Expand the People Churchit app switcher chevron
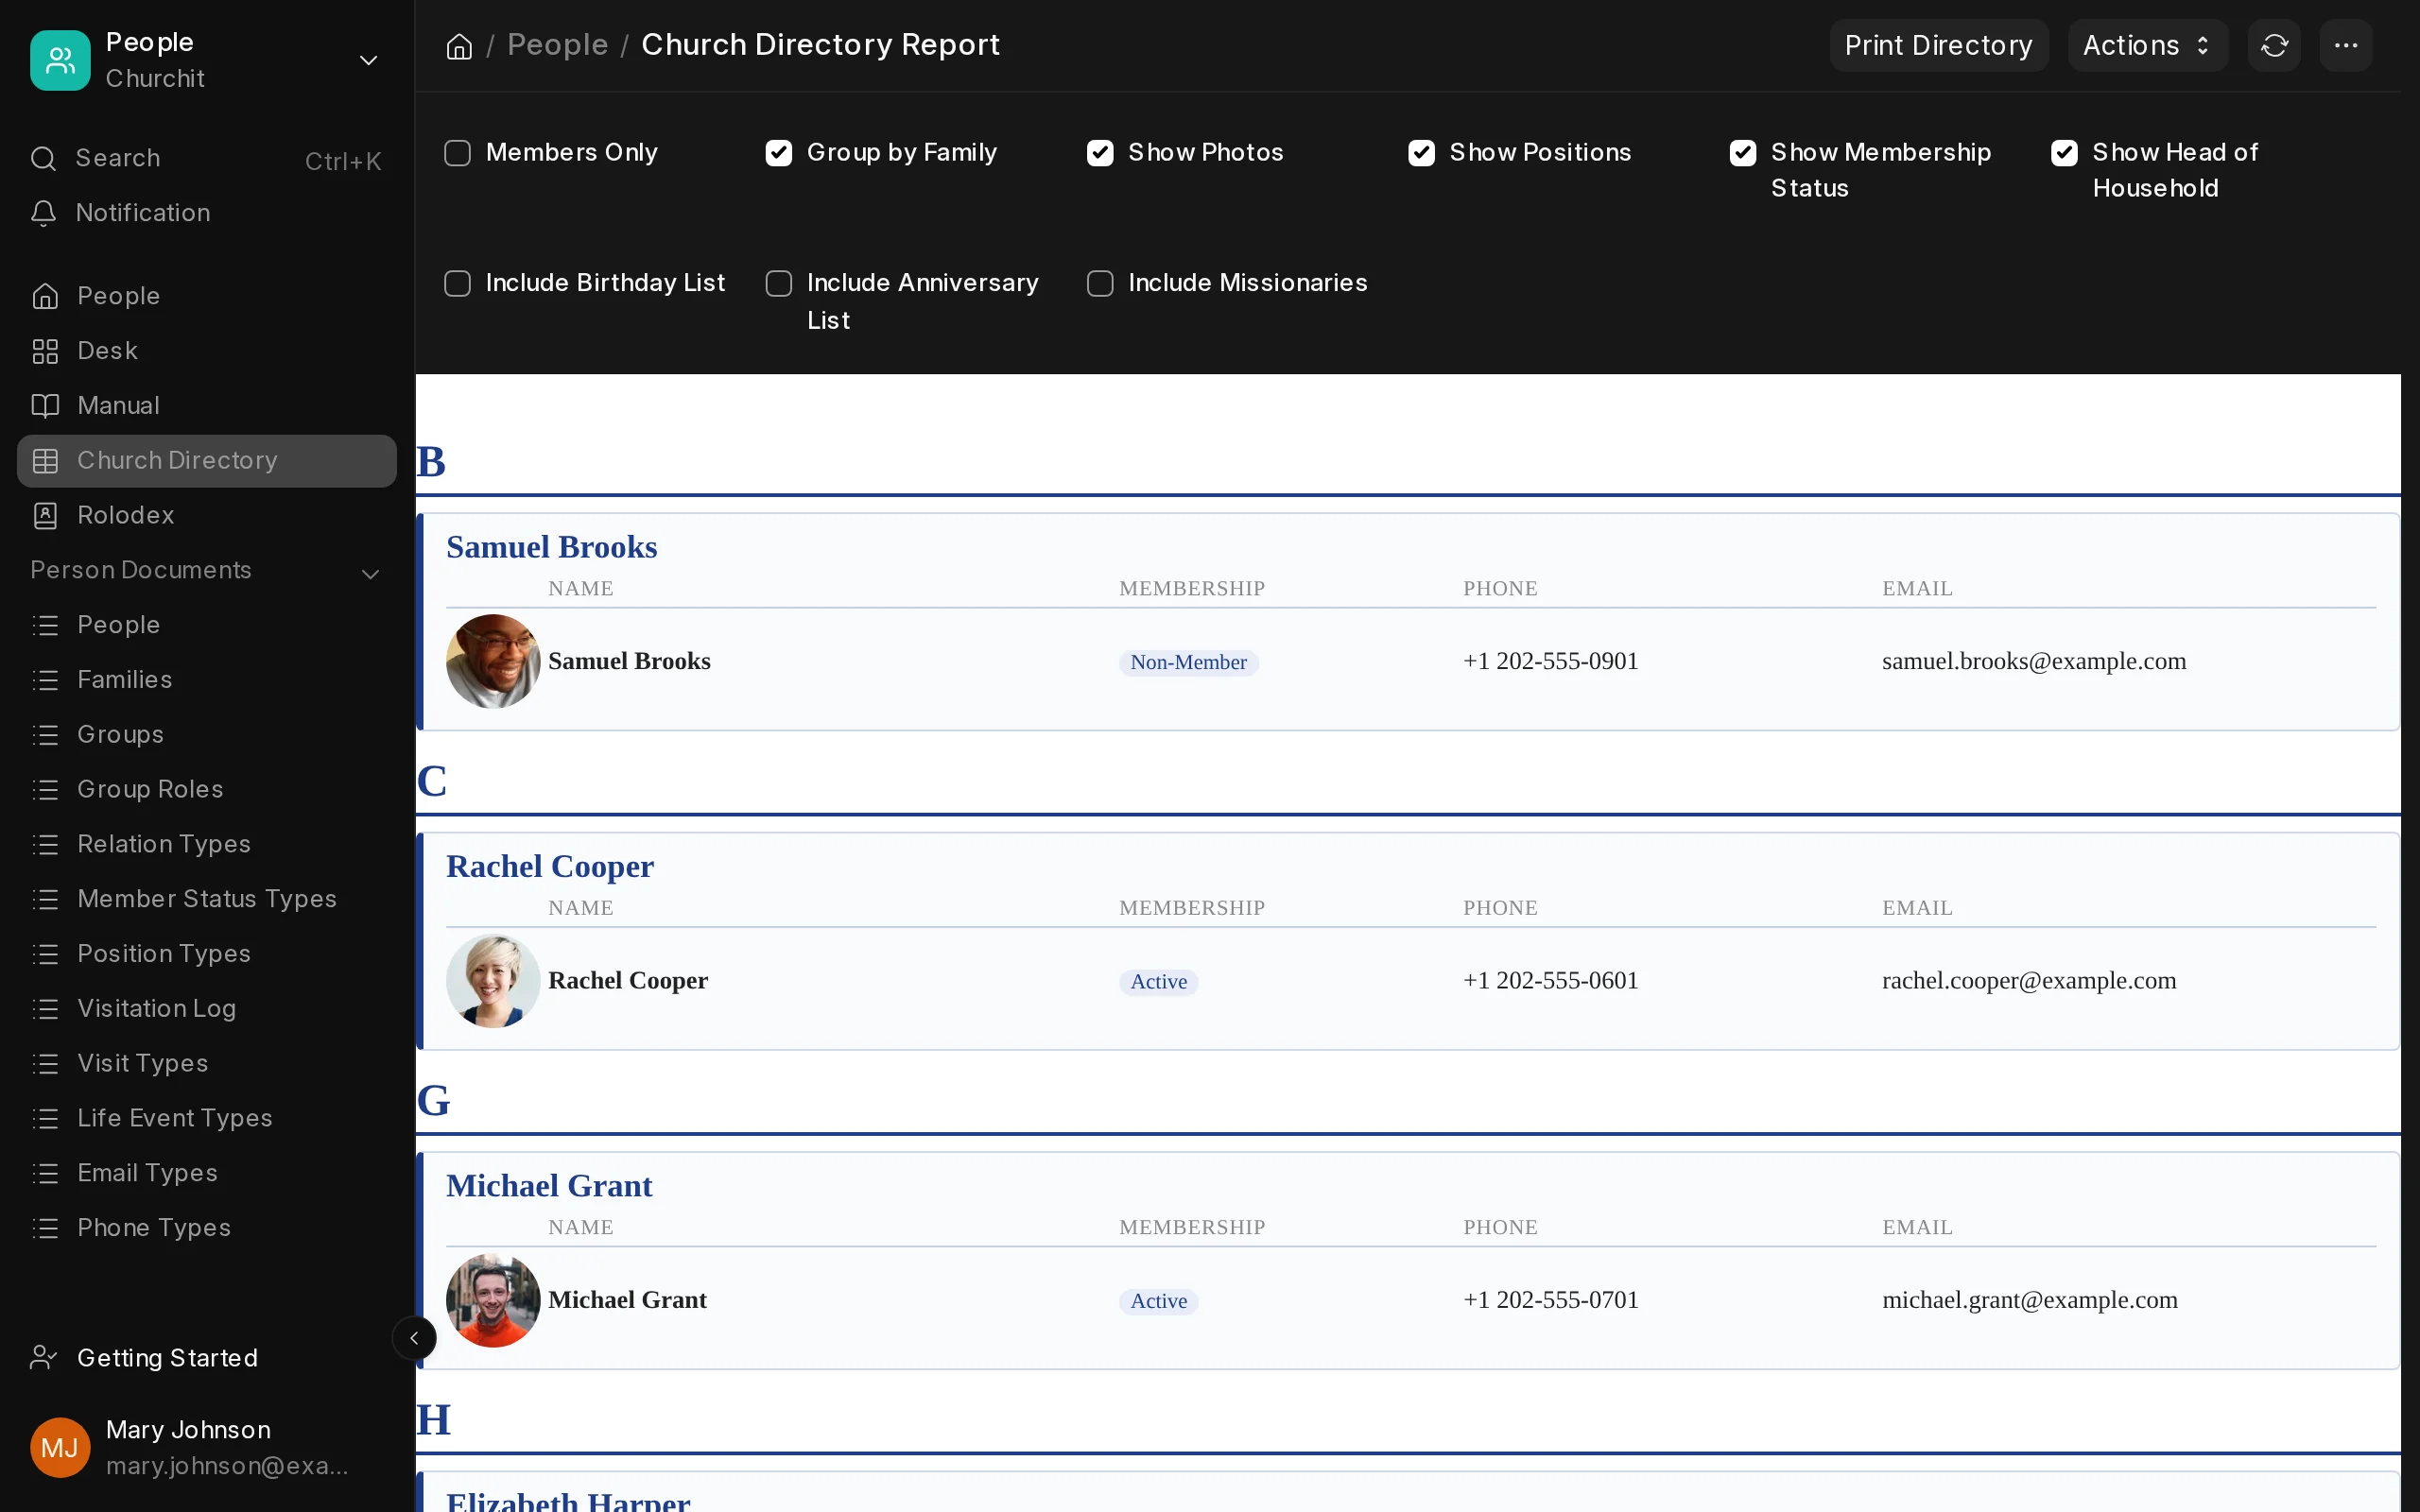Screen dimensions: 2420x1512 tap(368, 61)
